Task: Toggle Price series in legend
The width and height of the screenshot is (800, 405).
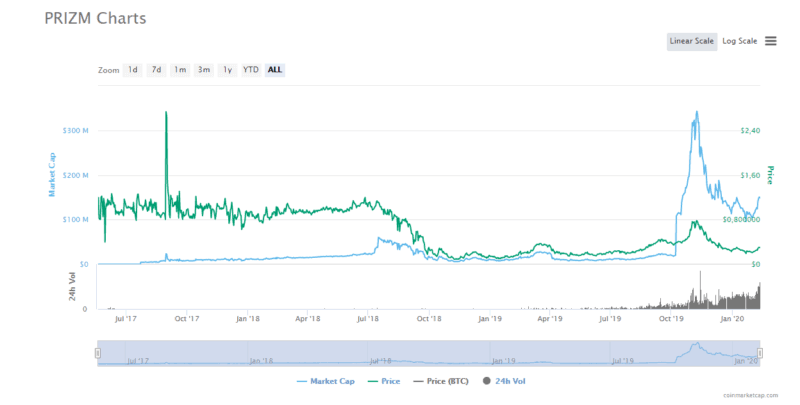Action: tap(384, 382)
